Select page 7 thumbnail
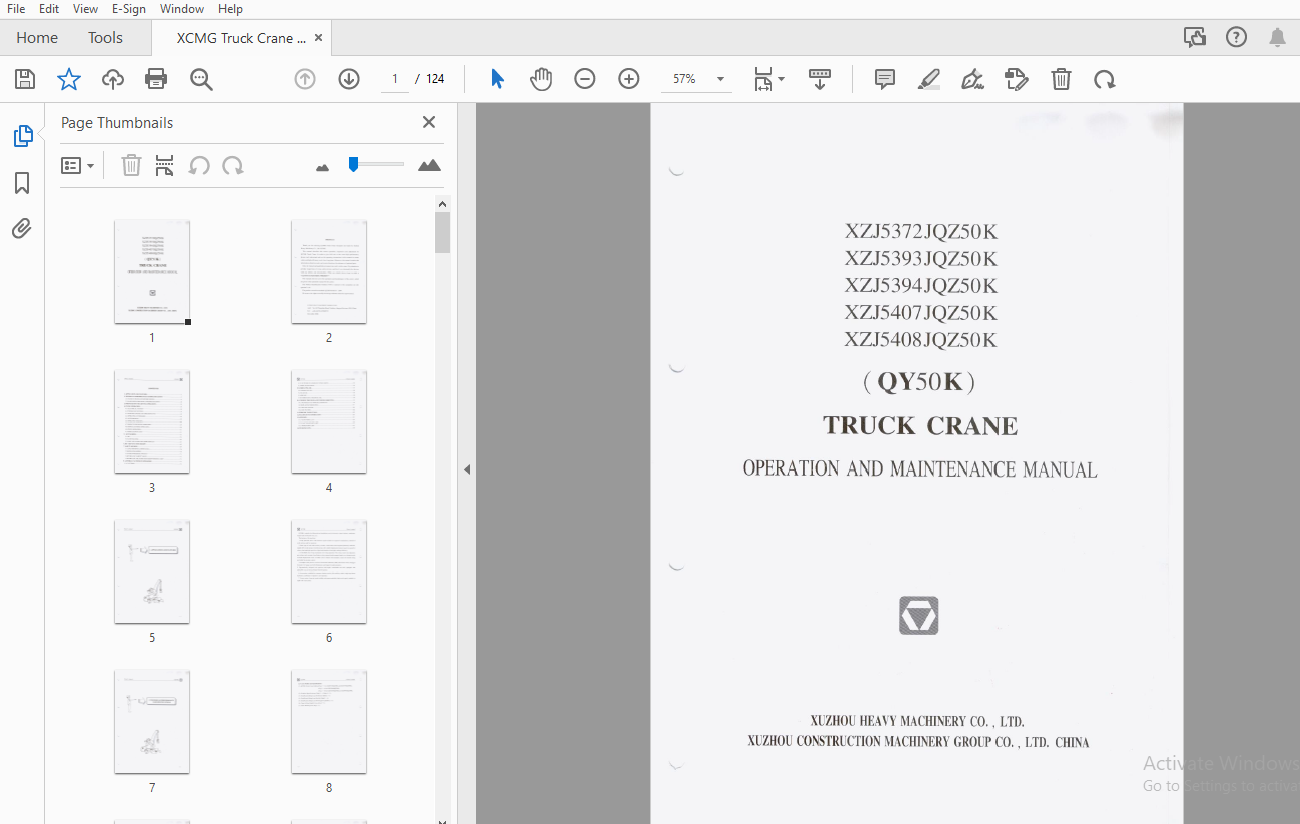 coord(152,722)
